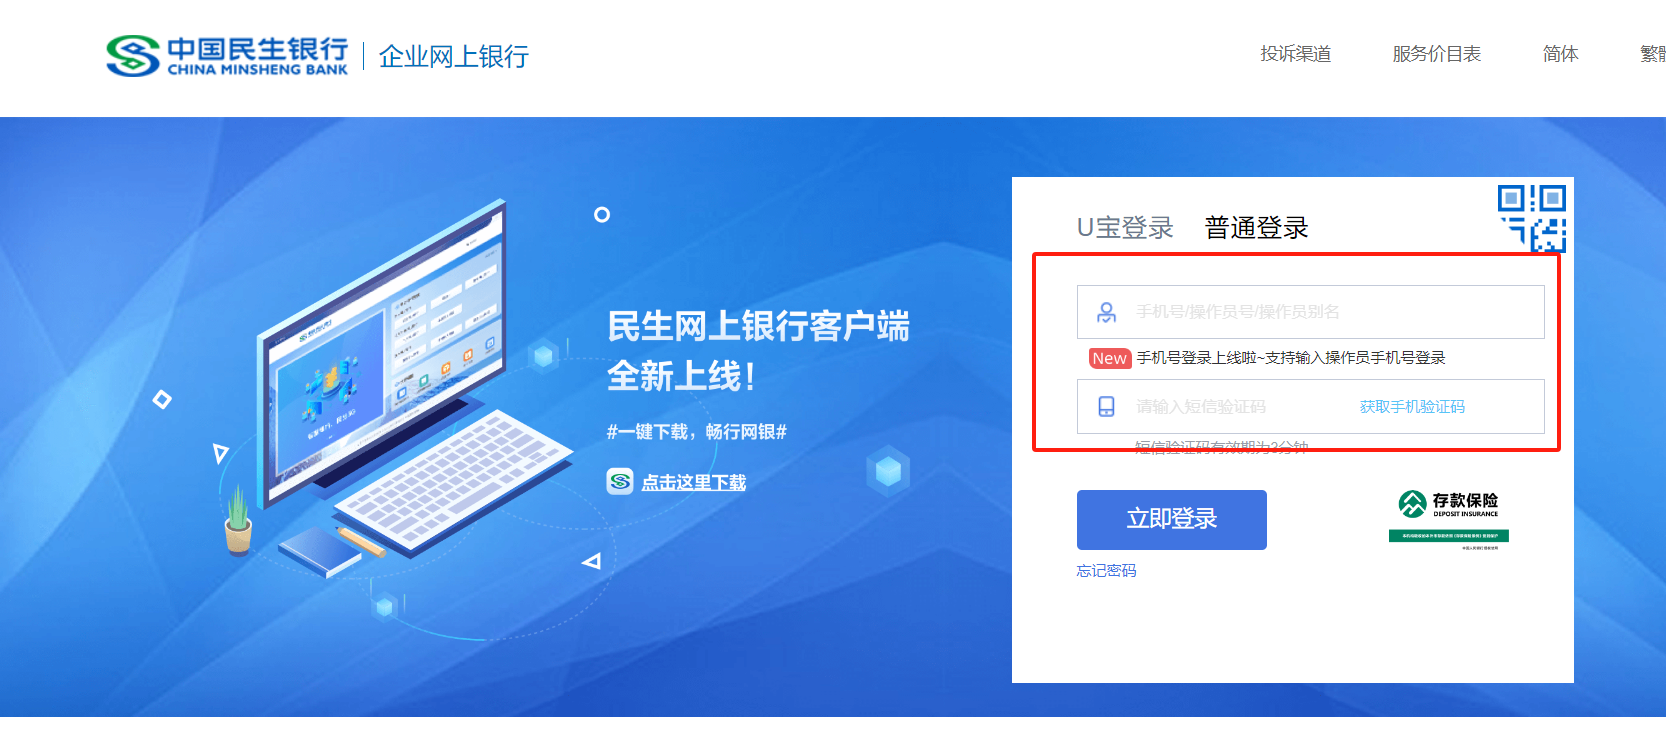1666x740 pixels.
Task: Click the user icon in username field
Action: coord(1107,312)
